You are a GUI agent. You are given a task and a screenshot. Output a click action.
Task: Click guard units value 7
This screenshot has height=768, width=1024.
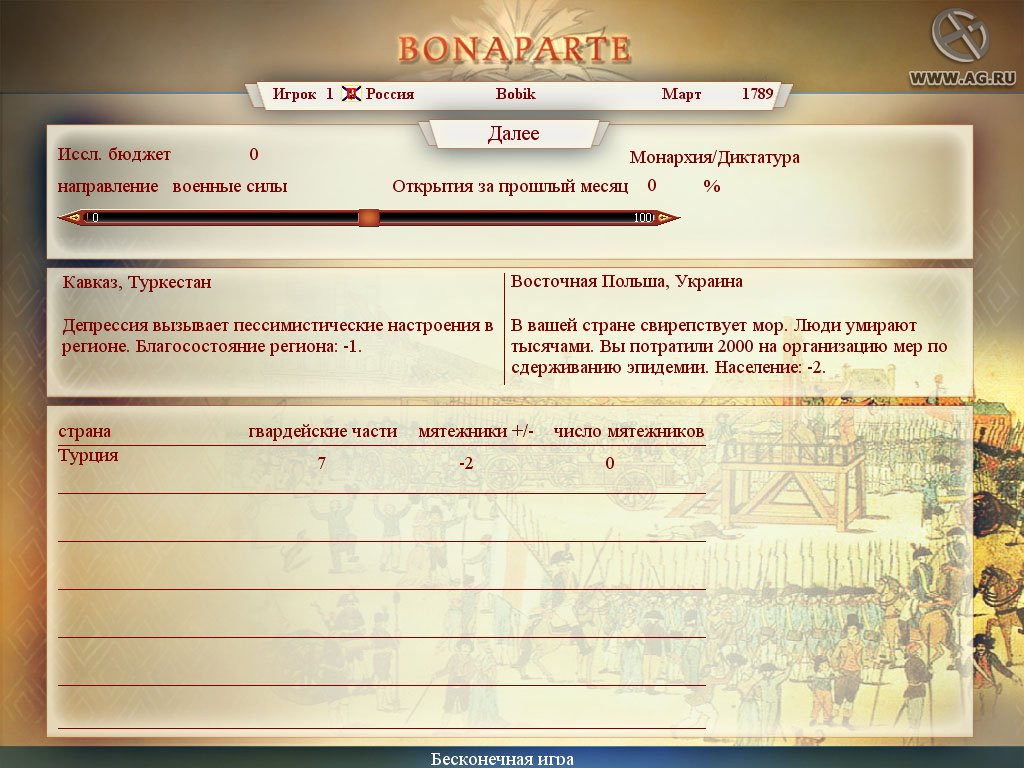tap(321, 464)
